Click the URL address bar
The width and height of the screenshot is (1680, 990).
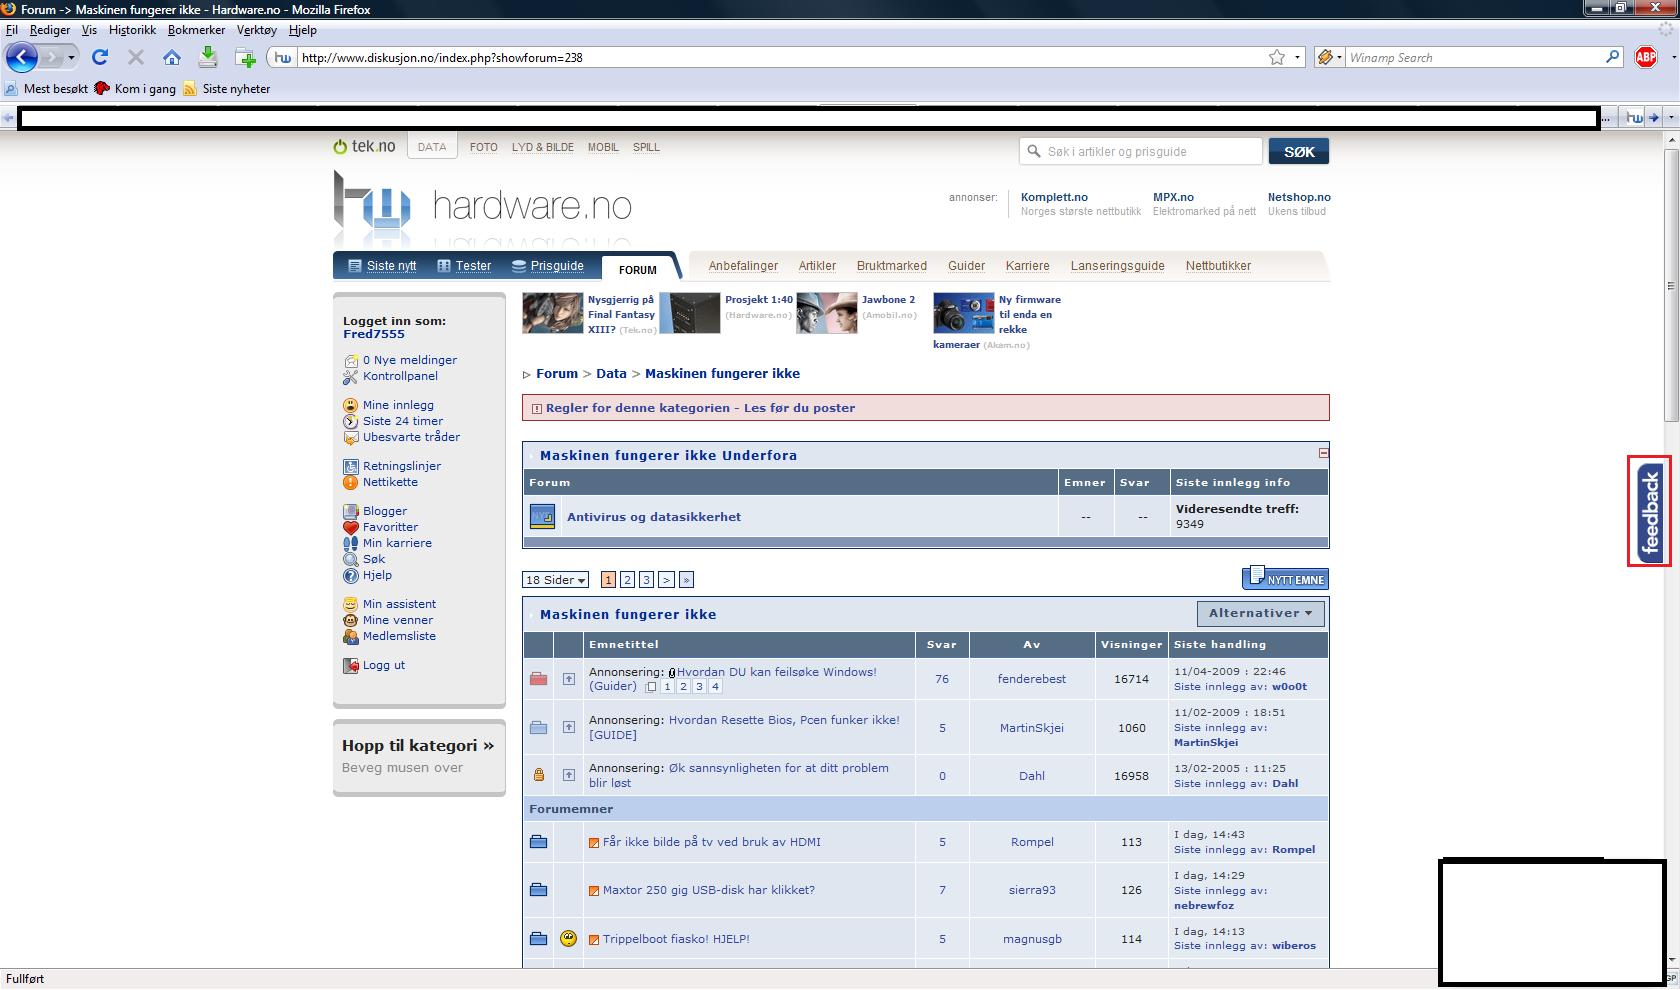click(780, 57)
